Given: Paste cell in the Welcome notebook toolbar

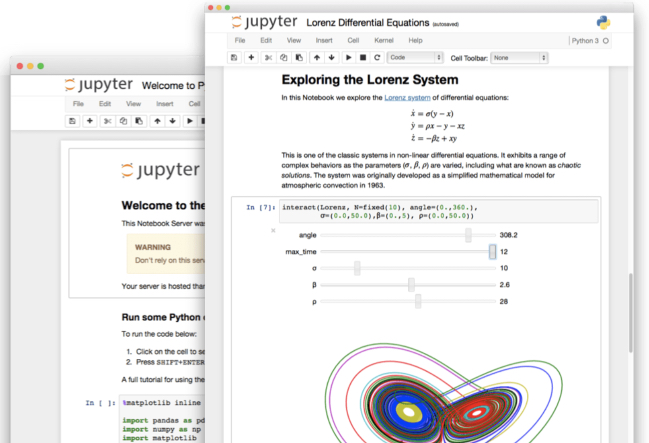Looking at the screenshot, I should click(x=139, y=121).
